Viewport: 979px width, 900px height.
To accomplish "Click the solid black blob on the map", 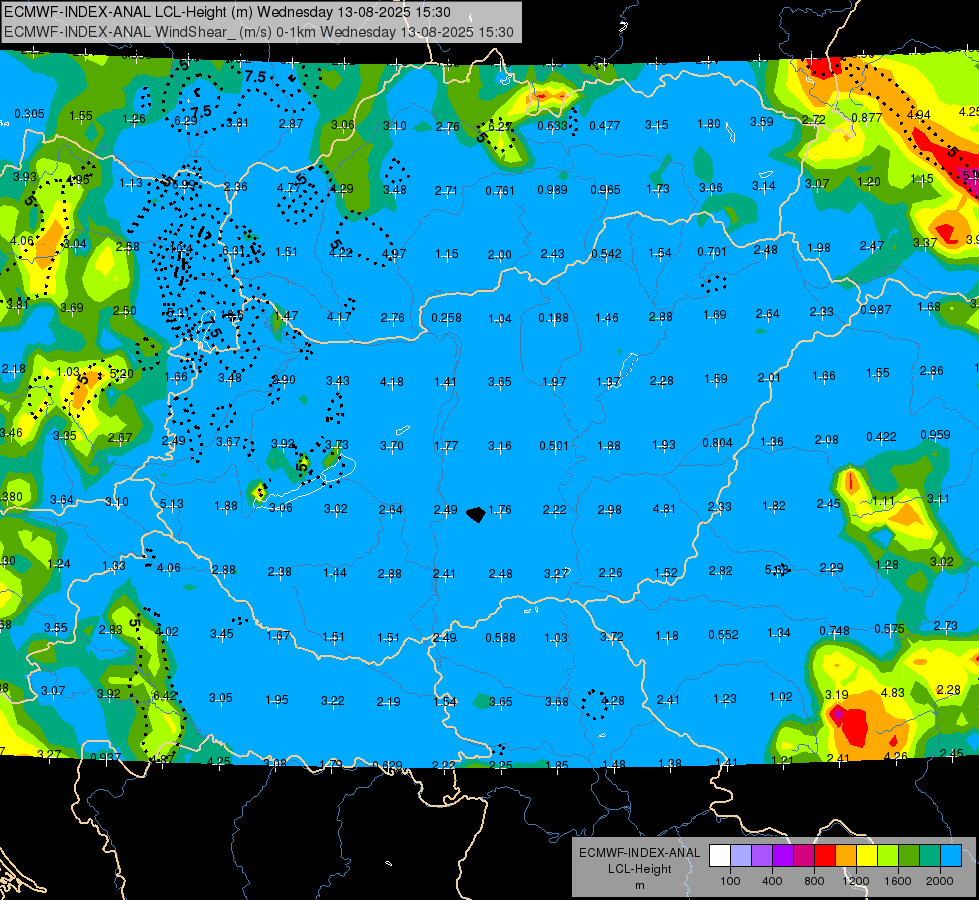I will [x=476, y=515].
